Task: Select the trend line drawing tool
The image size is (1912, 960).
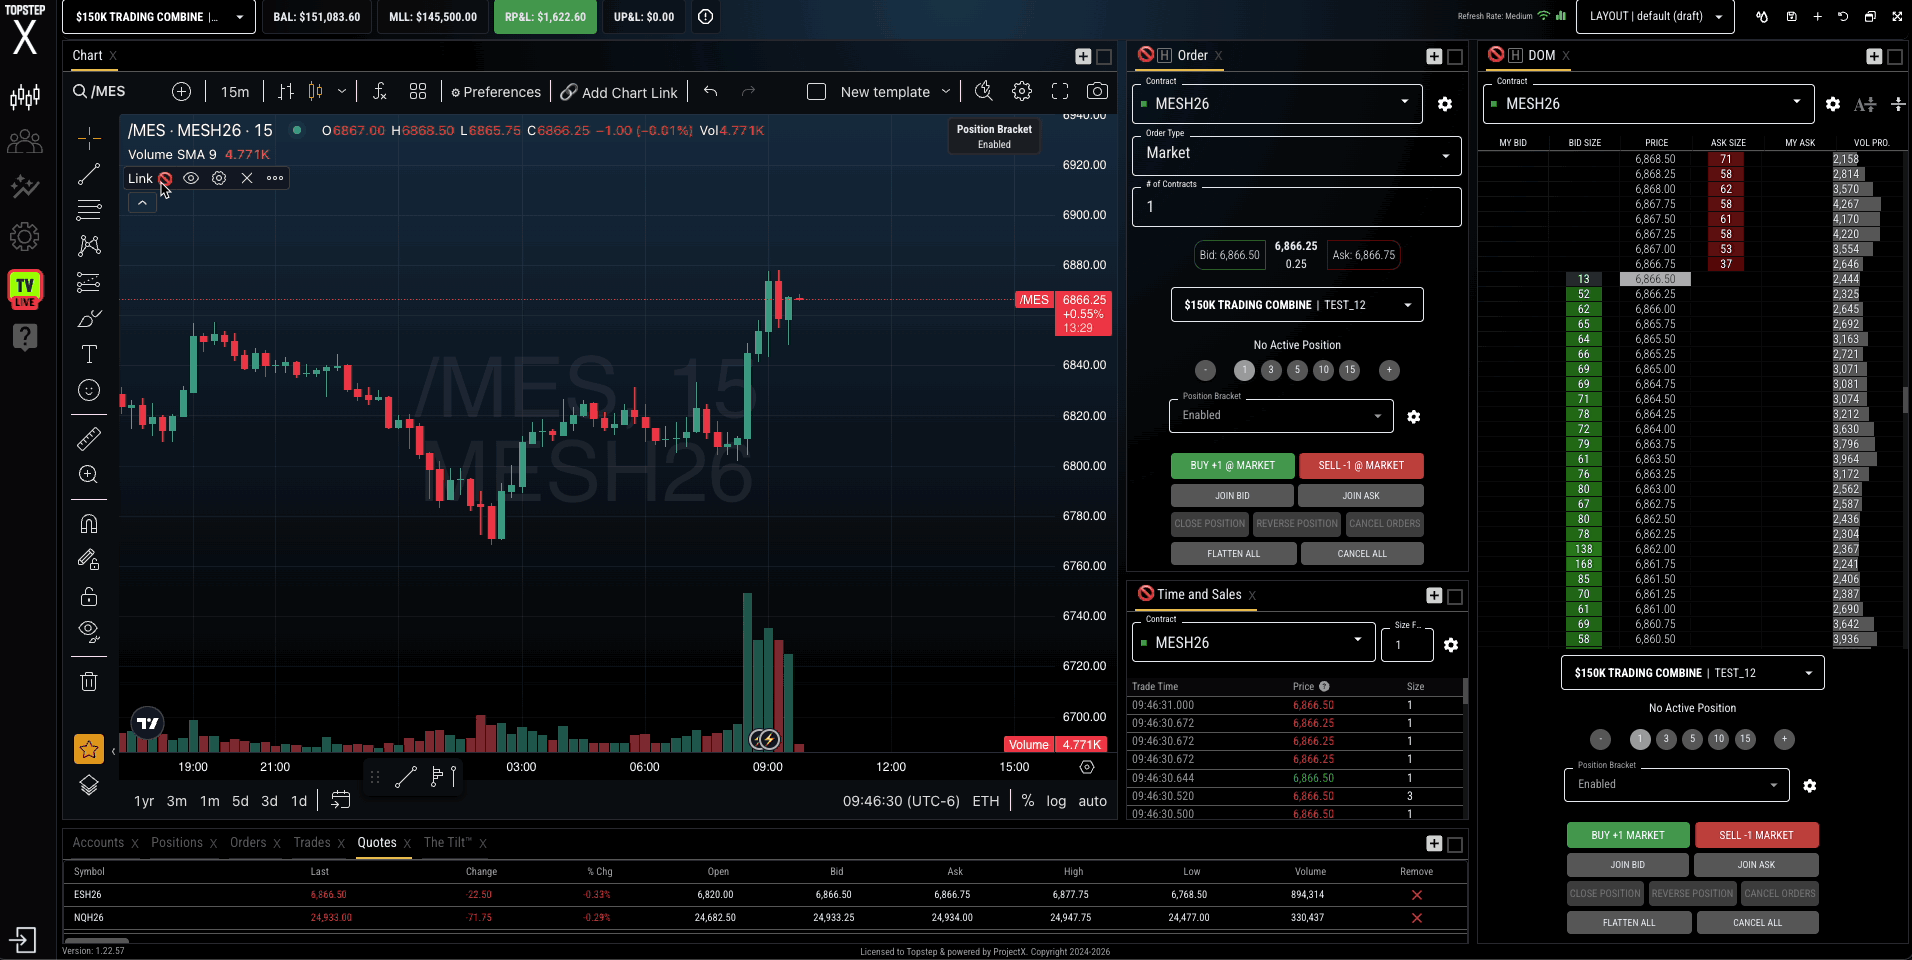Action: [x=89, y=174]
